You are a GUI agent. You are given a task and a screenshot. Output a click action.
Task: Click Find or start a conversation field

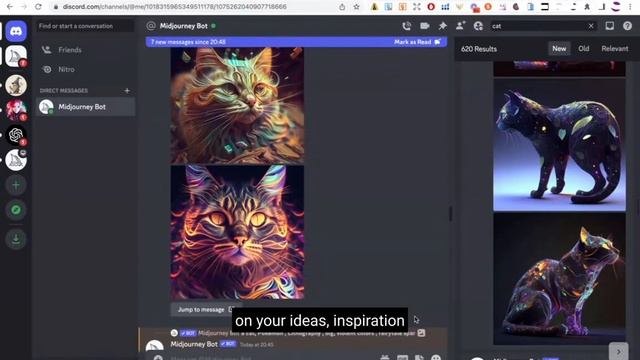[85, 26]
